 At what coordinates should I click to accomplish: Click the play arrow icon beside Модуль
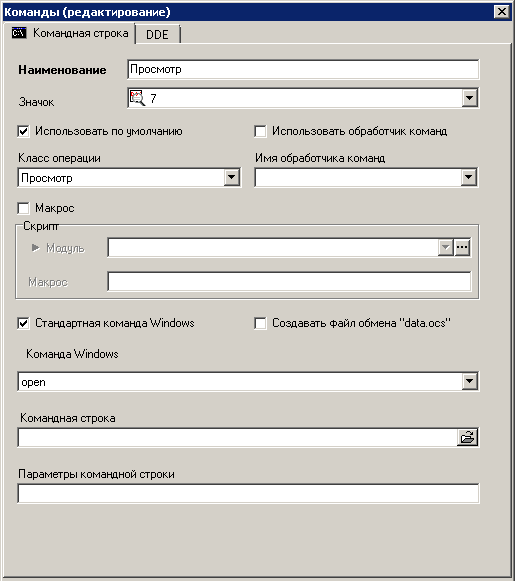pyautogui.click(x=36, y=247)
